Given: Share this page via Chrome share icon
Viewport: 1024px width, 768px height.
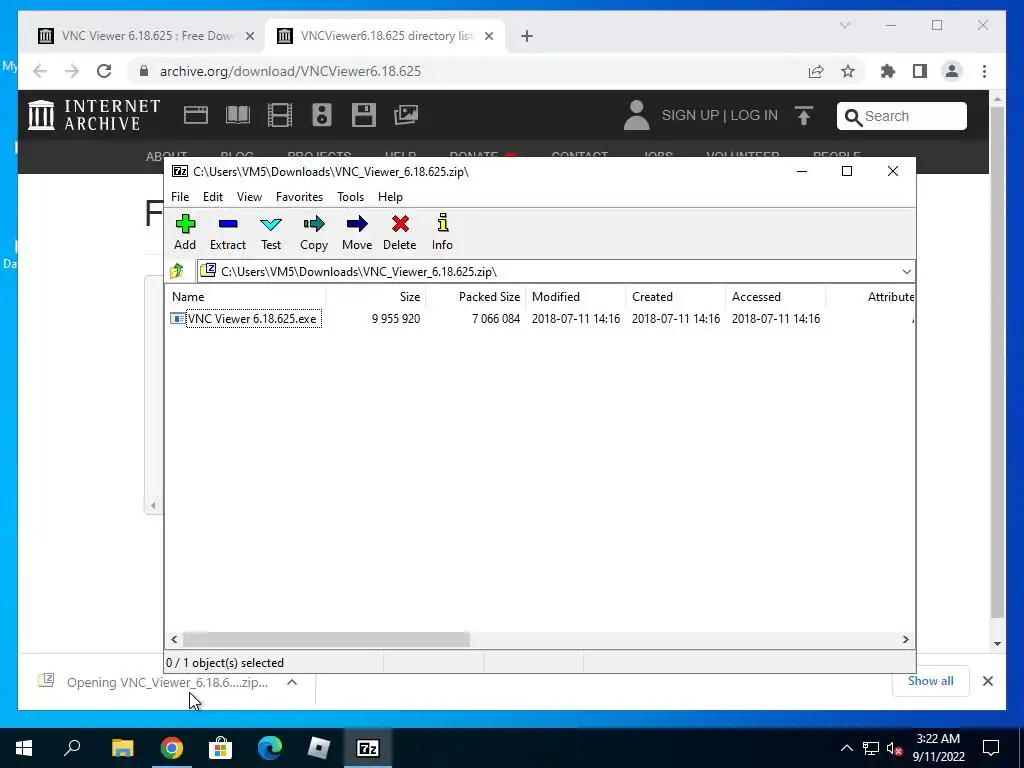Looking at the screenshot, I should (x=816, y=71).
